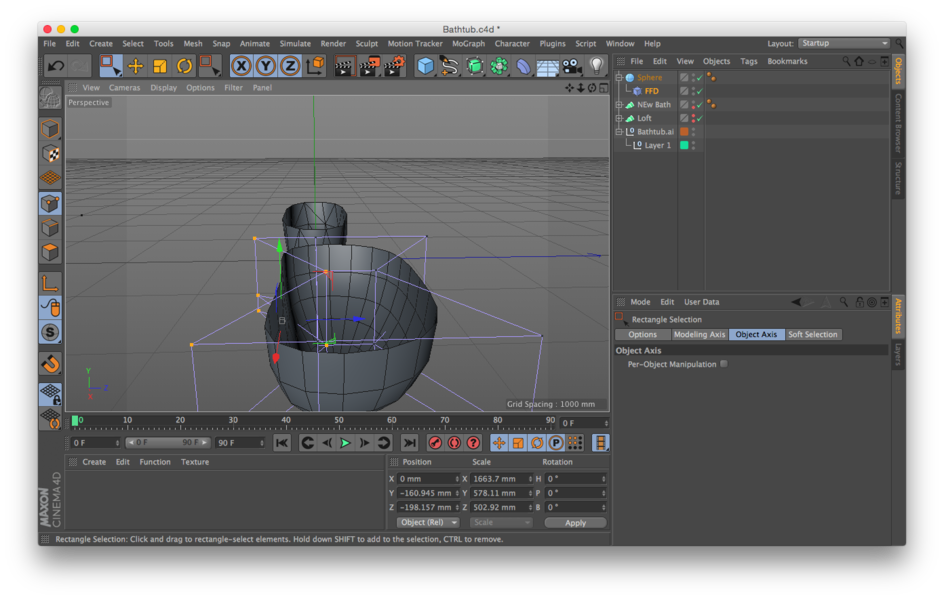Add a camera object
Image resolution: width=944 pixels, height=600 pixels.
tap(571, 66)
